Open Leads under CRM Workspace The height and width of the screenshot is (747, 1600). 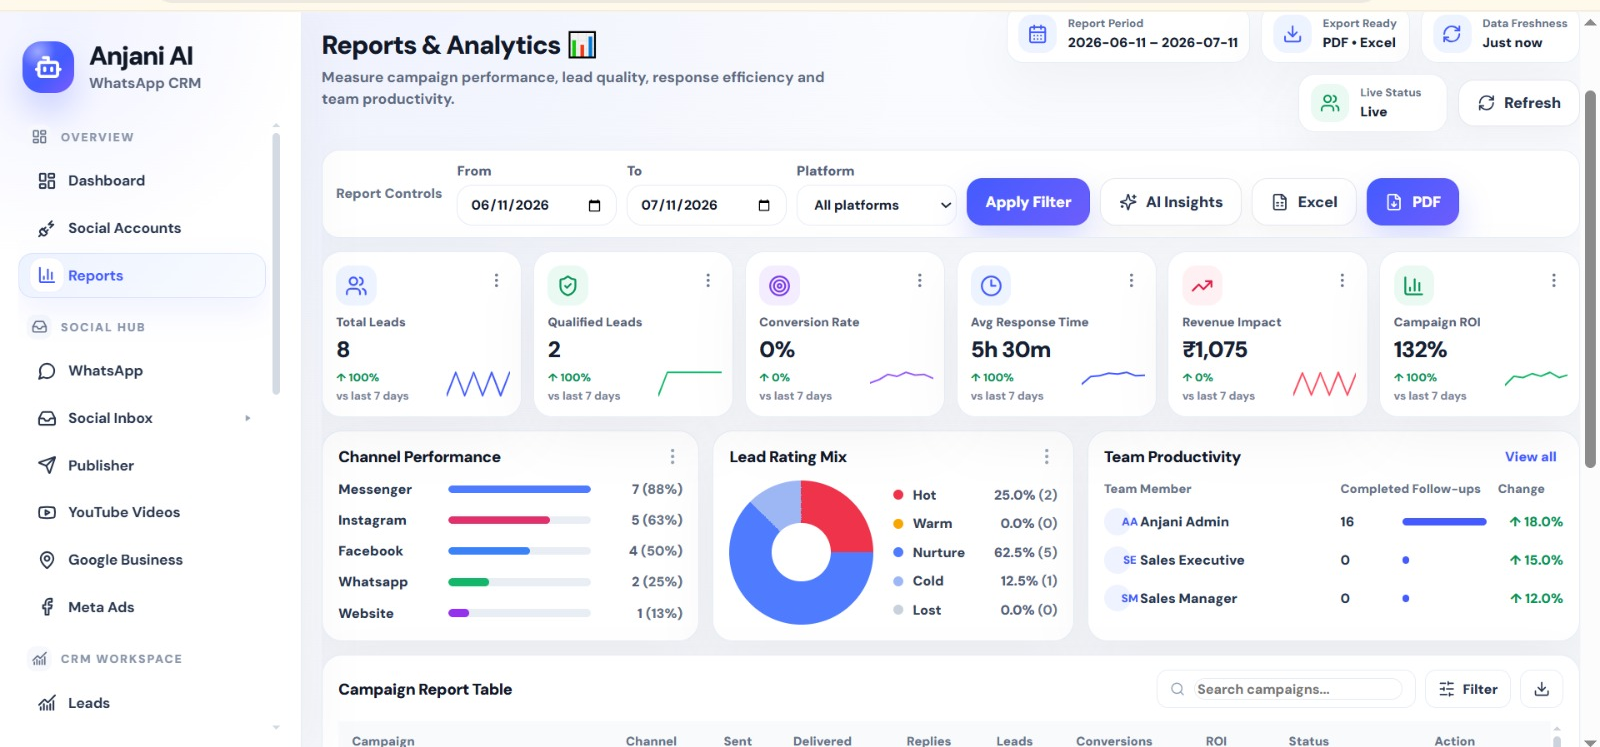pos(142,703)
